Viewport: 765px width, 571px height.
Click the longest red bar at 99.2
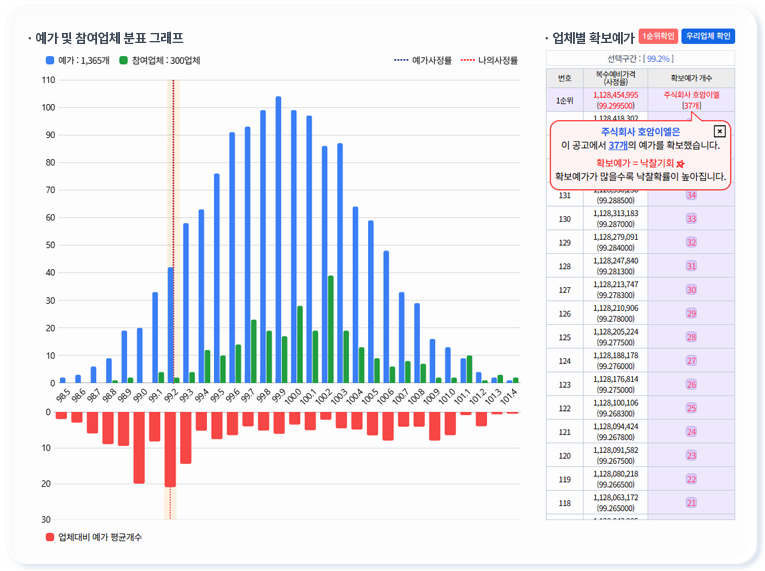point(170,449)
